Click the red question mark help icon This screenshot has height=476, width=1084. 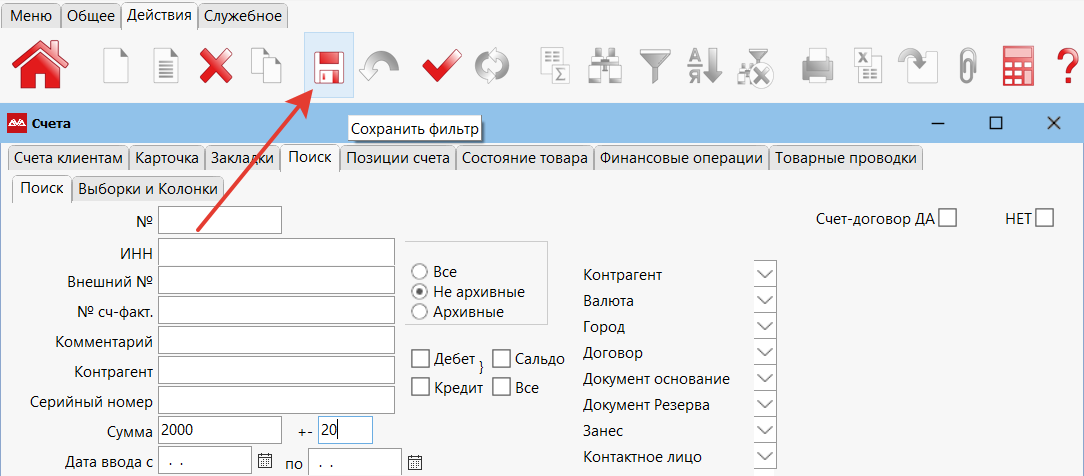(x=1067, y=66)
